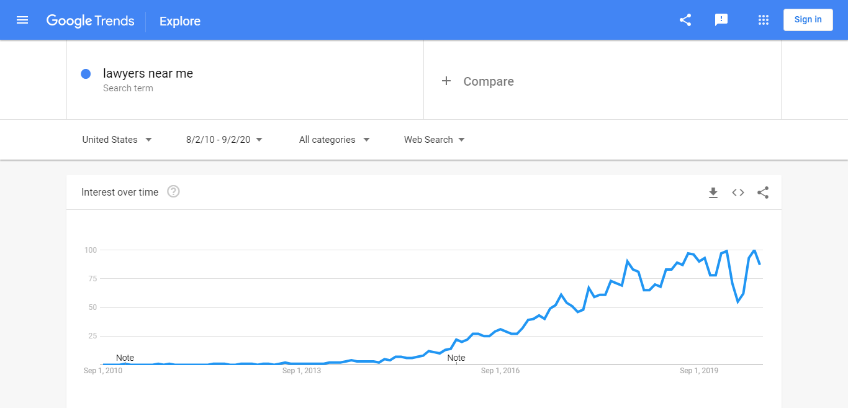The width and height of the screenshot is (848, 408).
Task: Select the Explore header item
Action: 180,20
